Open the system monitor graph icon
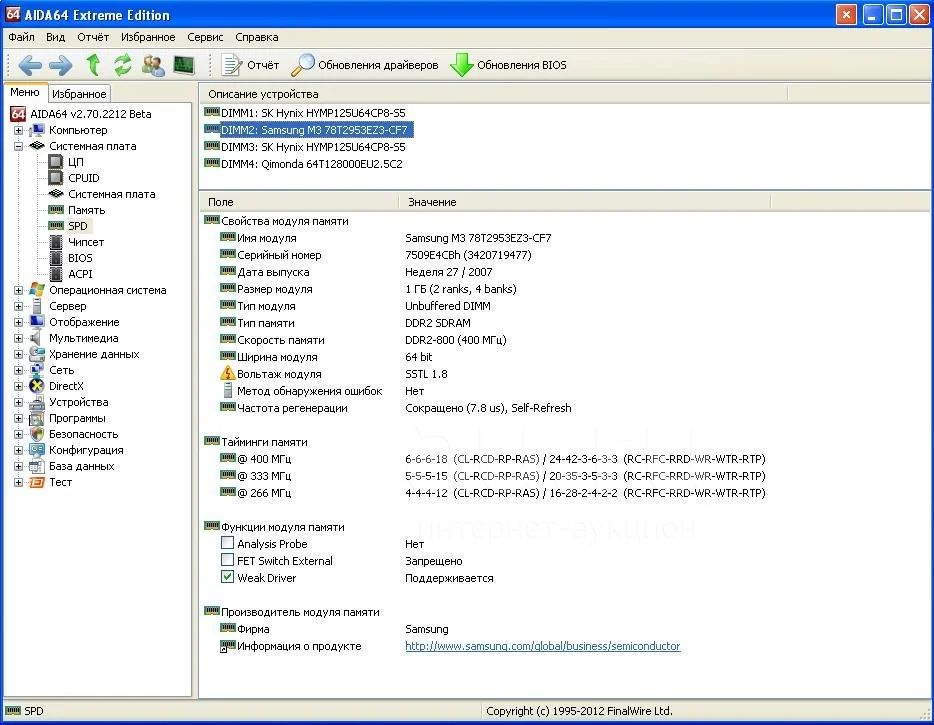Viewport: 934px width, 725px height. pos(184,65)
